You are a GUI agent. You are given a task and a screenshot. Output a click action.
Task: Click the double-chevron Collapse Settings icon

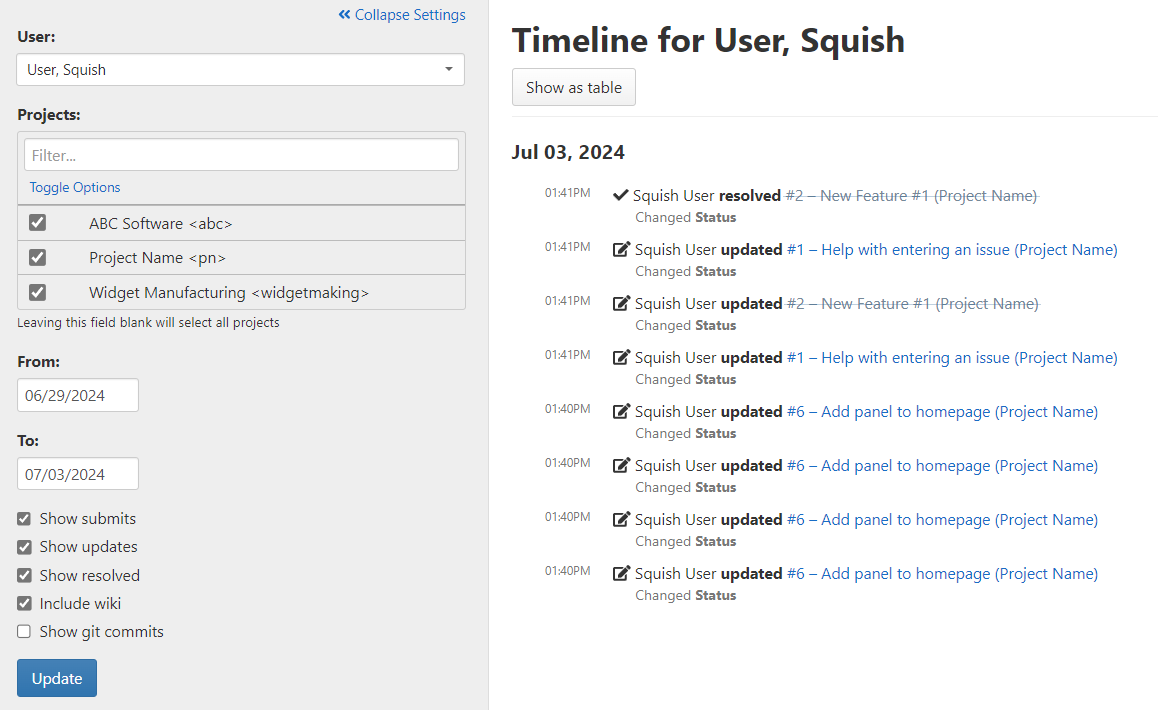point(345,15)
